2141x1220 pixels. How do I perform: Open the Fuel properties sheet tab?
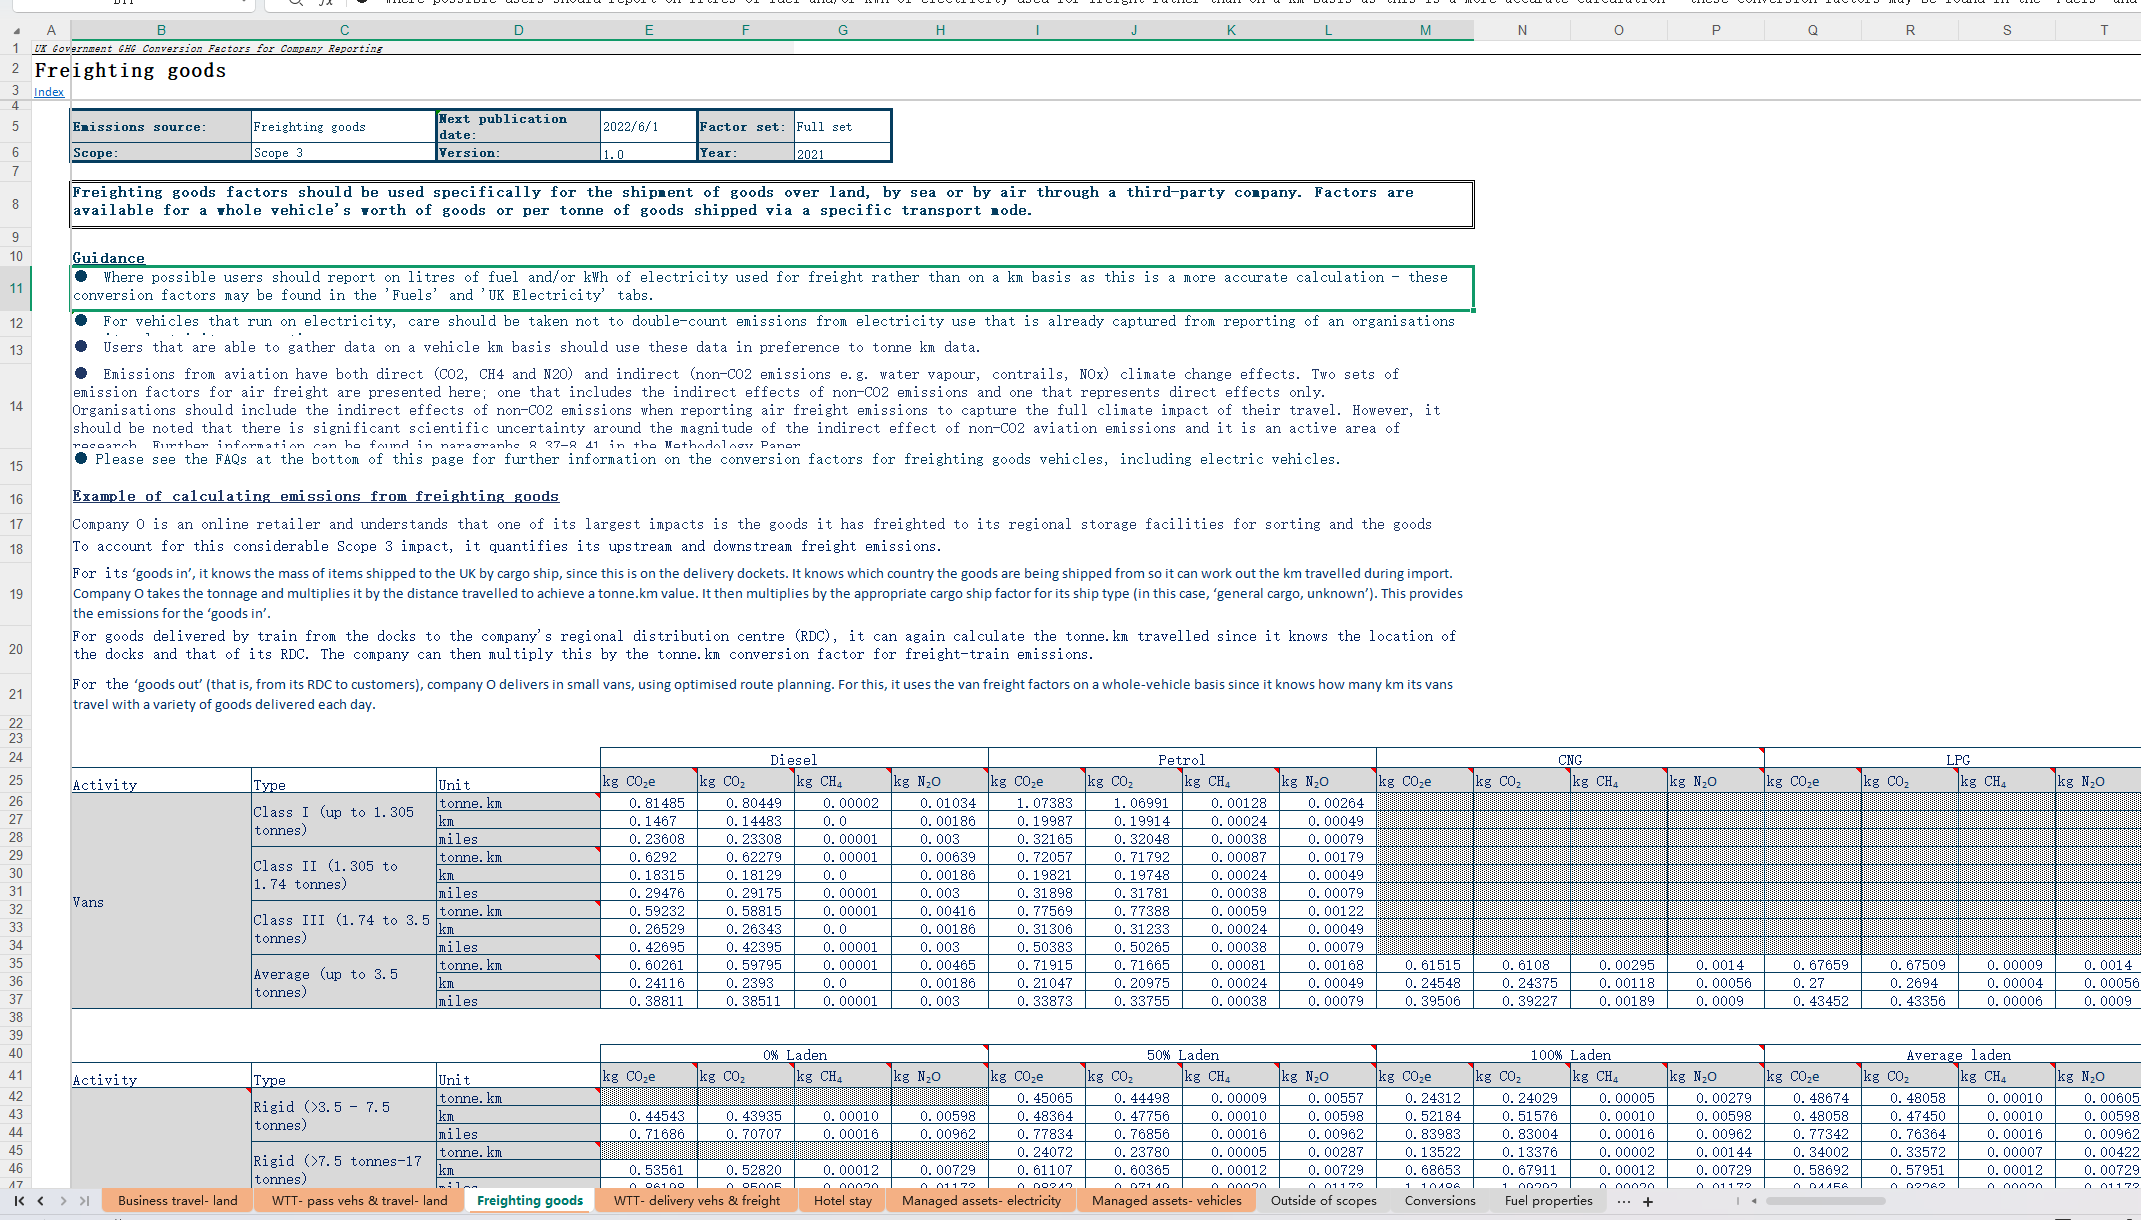(1548, 1201)
